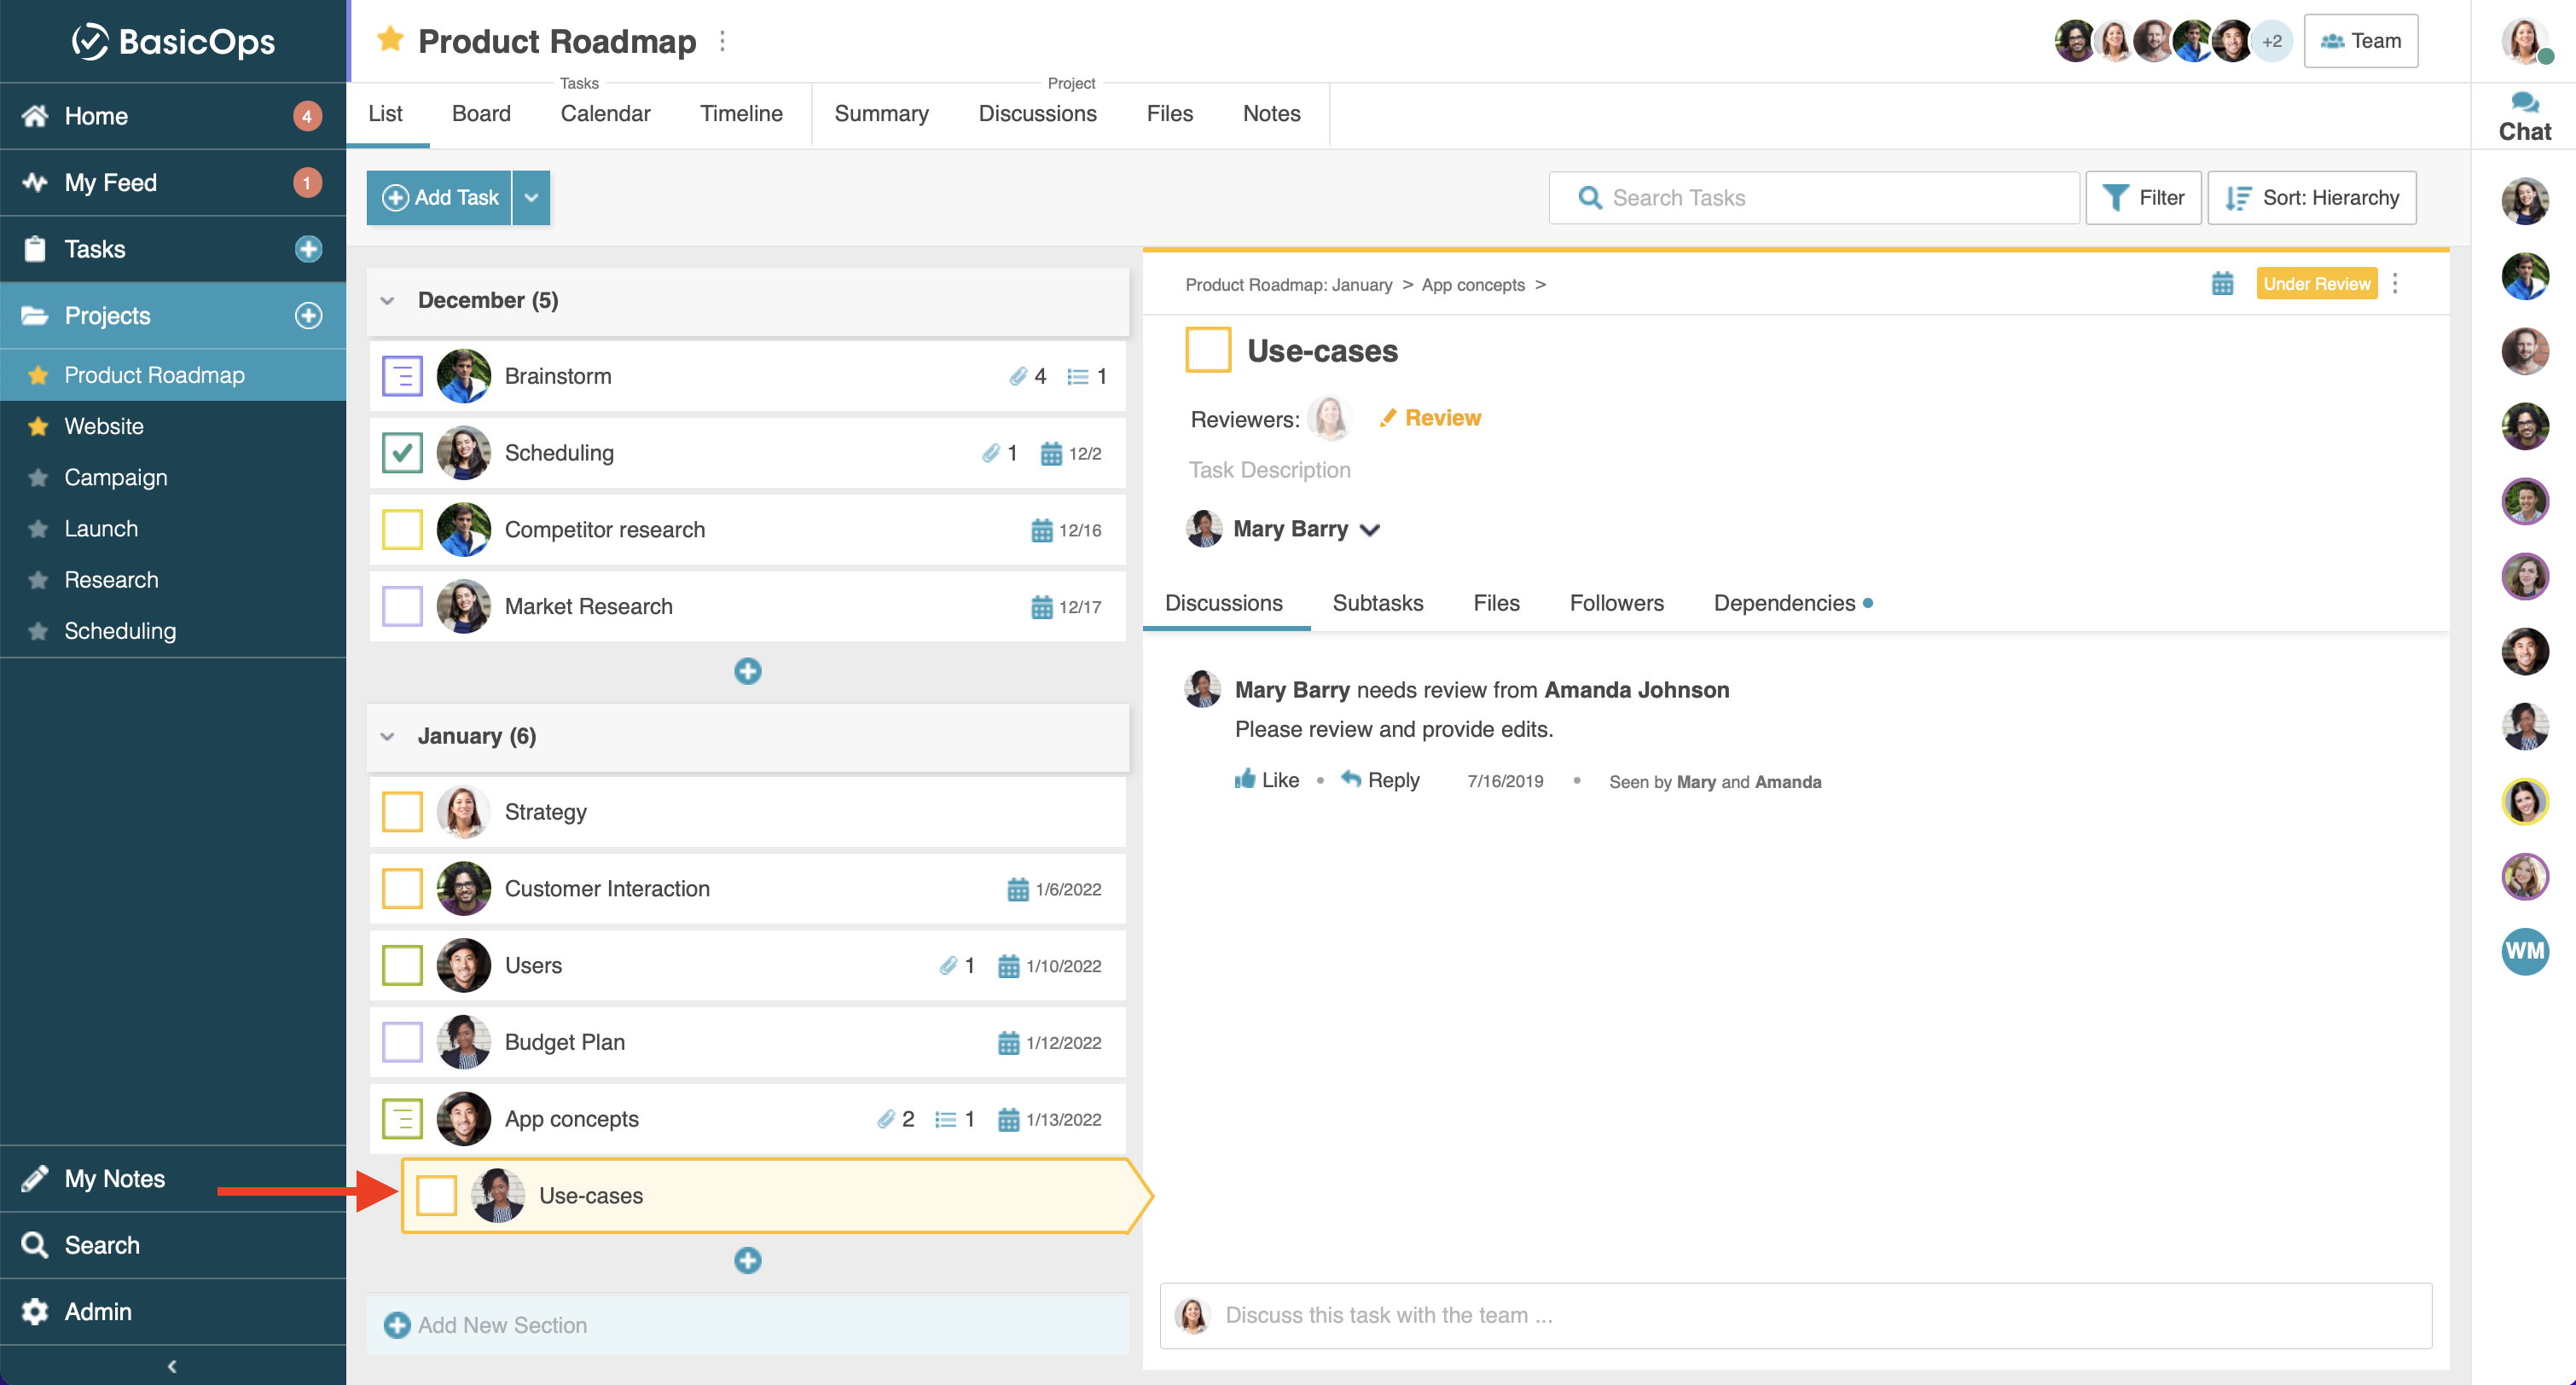Expand the Mary Barry assignee dropdown
2576x1385 pixels.
pos(1370,530)
